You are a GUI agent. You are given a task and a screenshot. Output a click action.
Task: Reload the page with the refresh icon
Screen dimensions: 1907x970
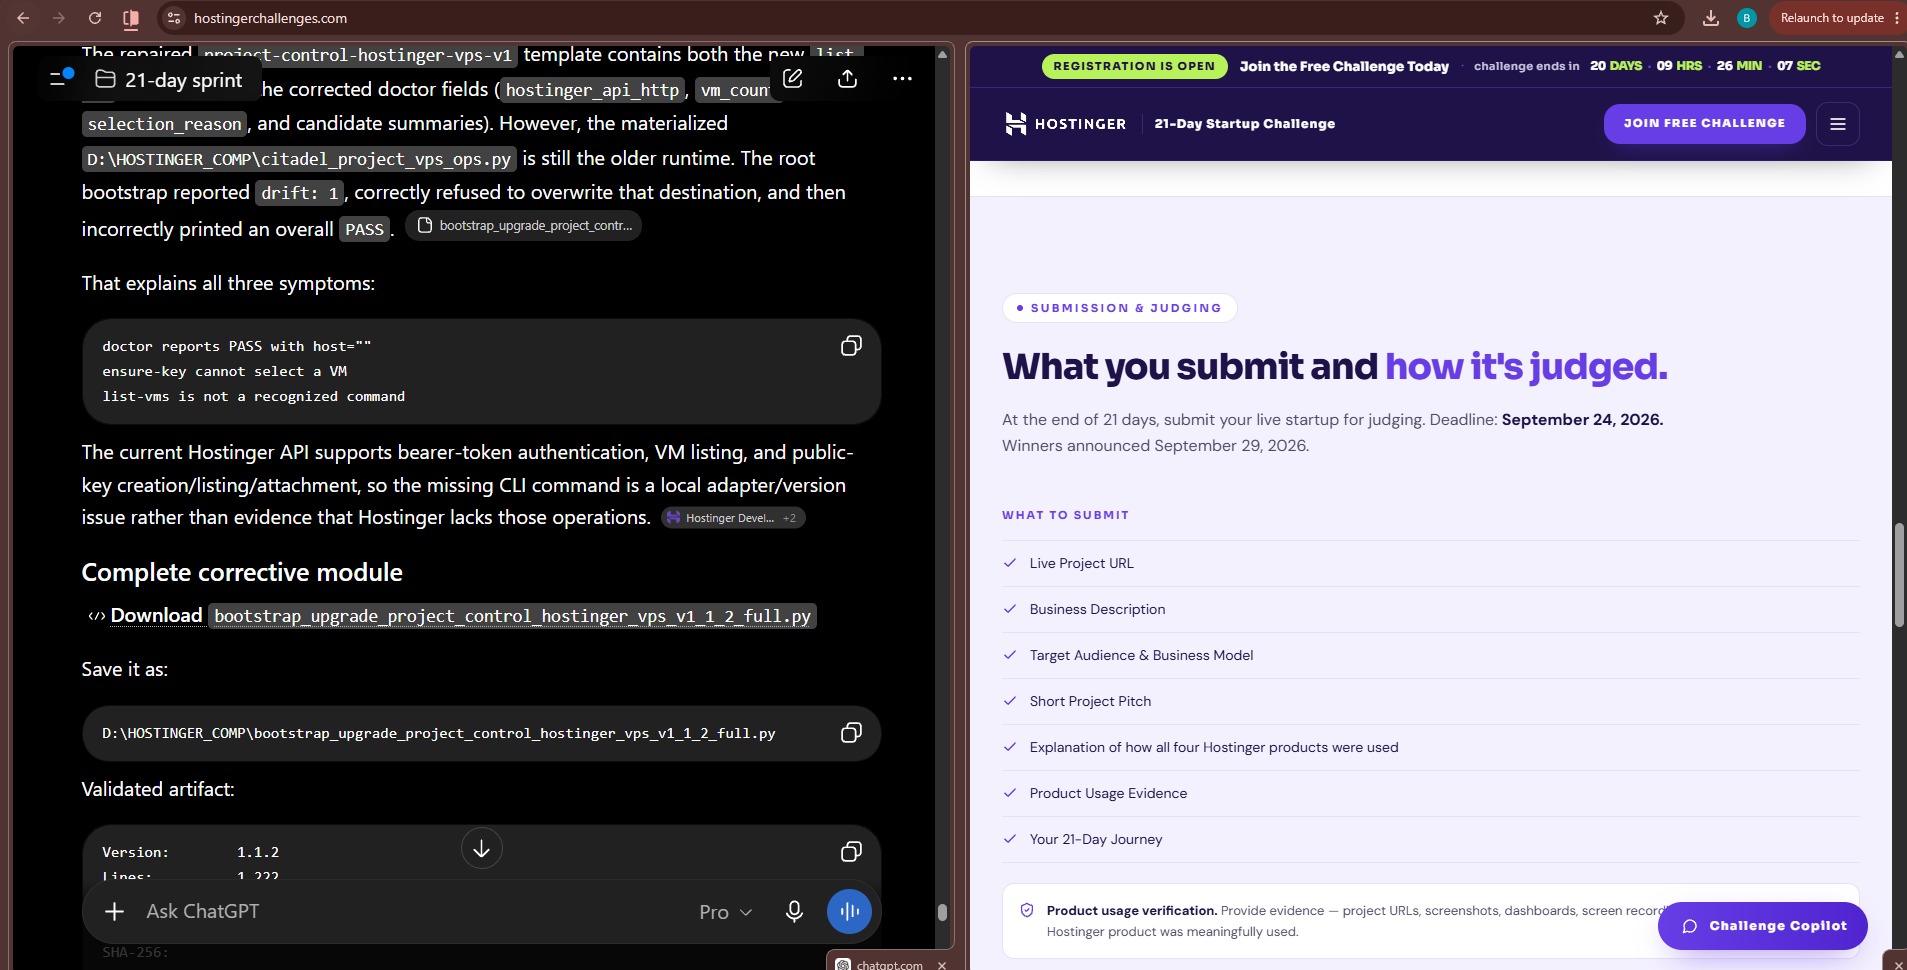pos(95,18)
